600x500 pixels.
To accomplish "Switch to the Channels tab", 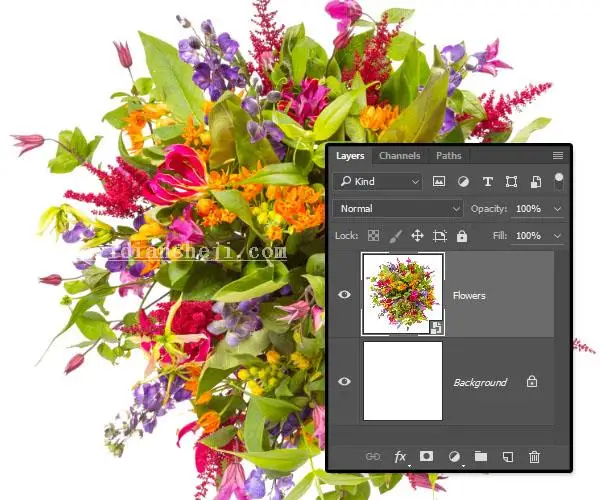I will [x=399, y=156].
